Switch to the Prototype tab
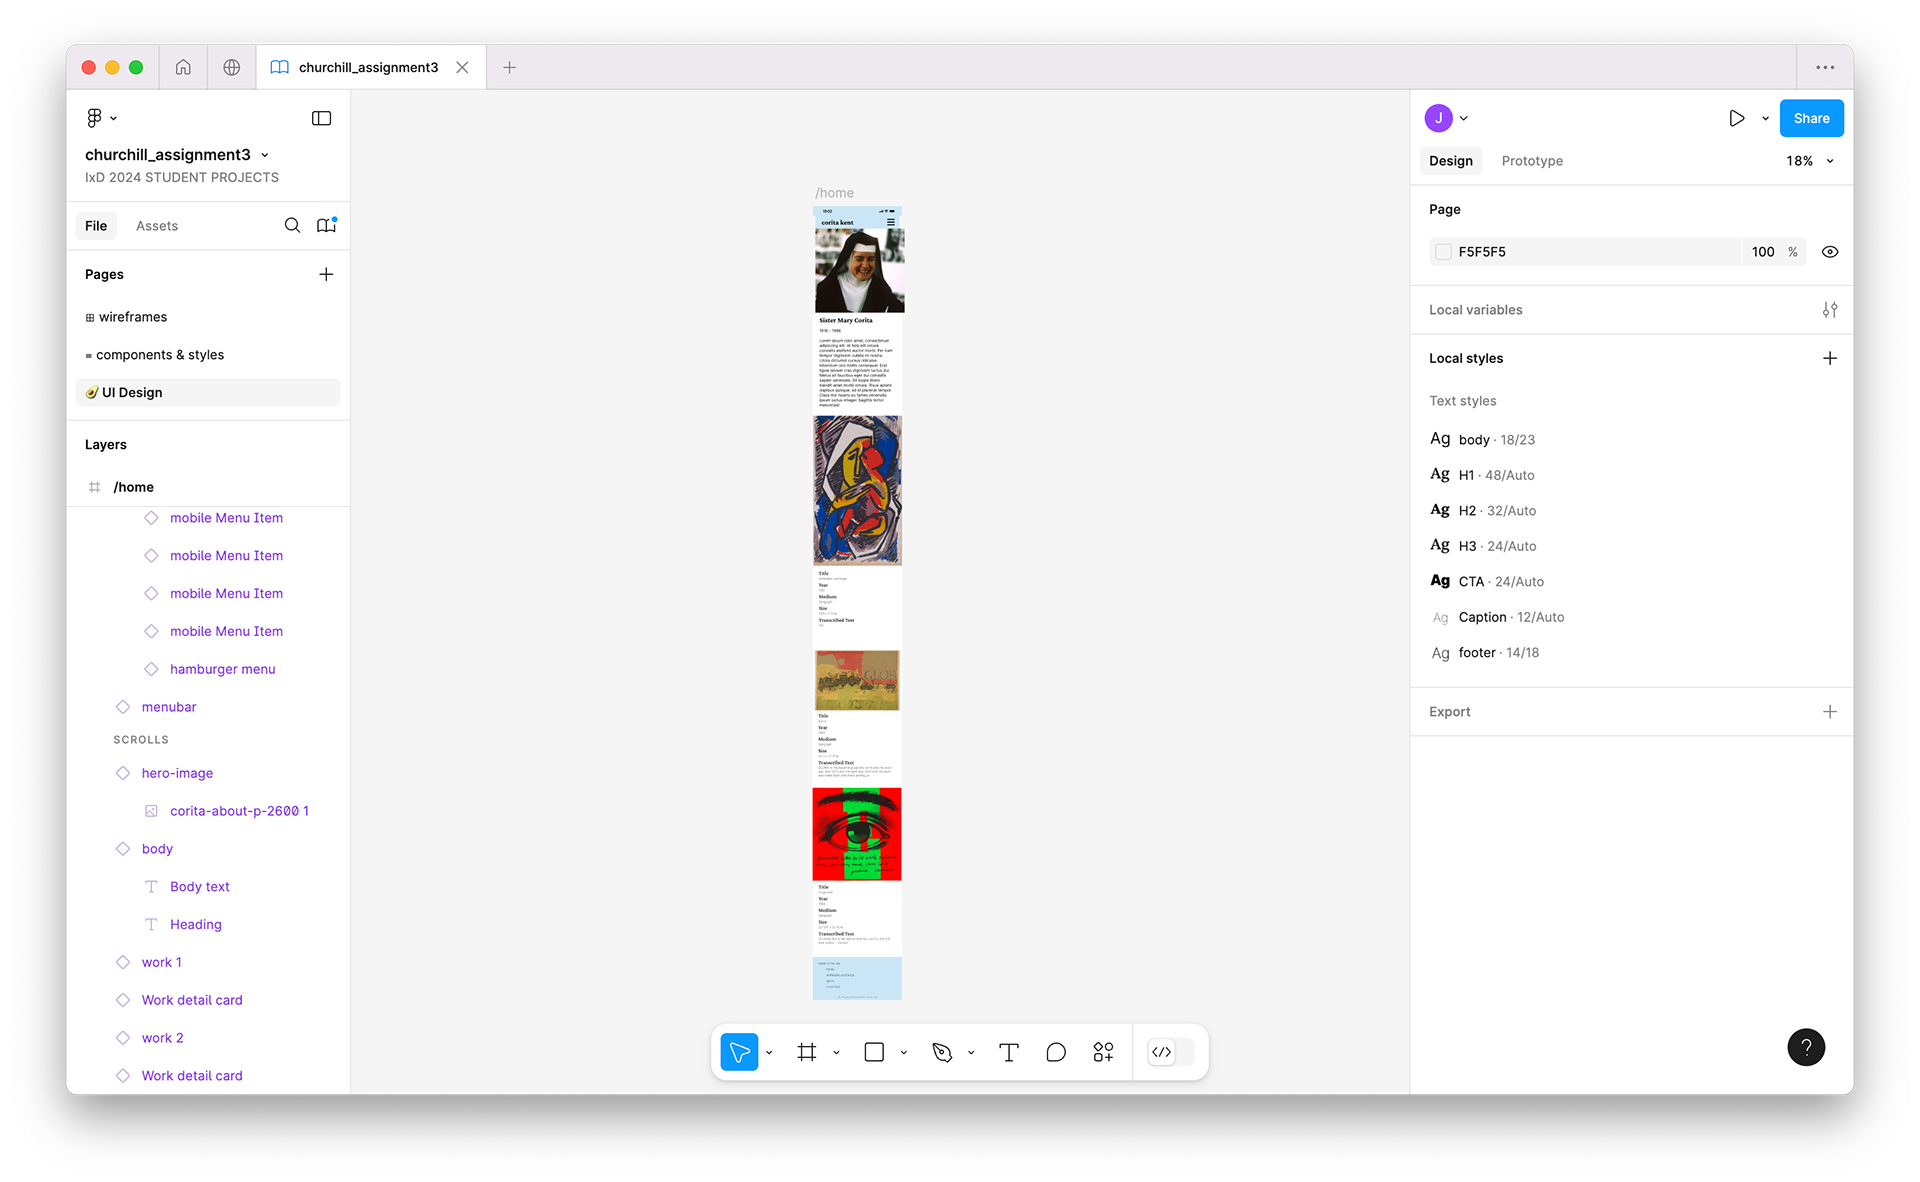Image resolution: width=1920 pixels, height=1182 pixels. click(x=1532, y=161)
